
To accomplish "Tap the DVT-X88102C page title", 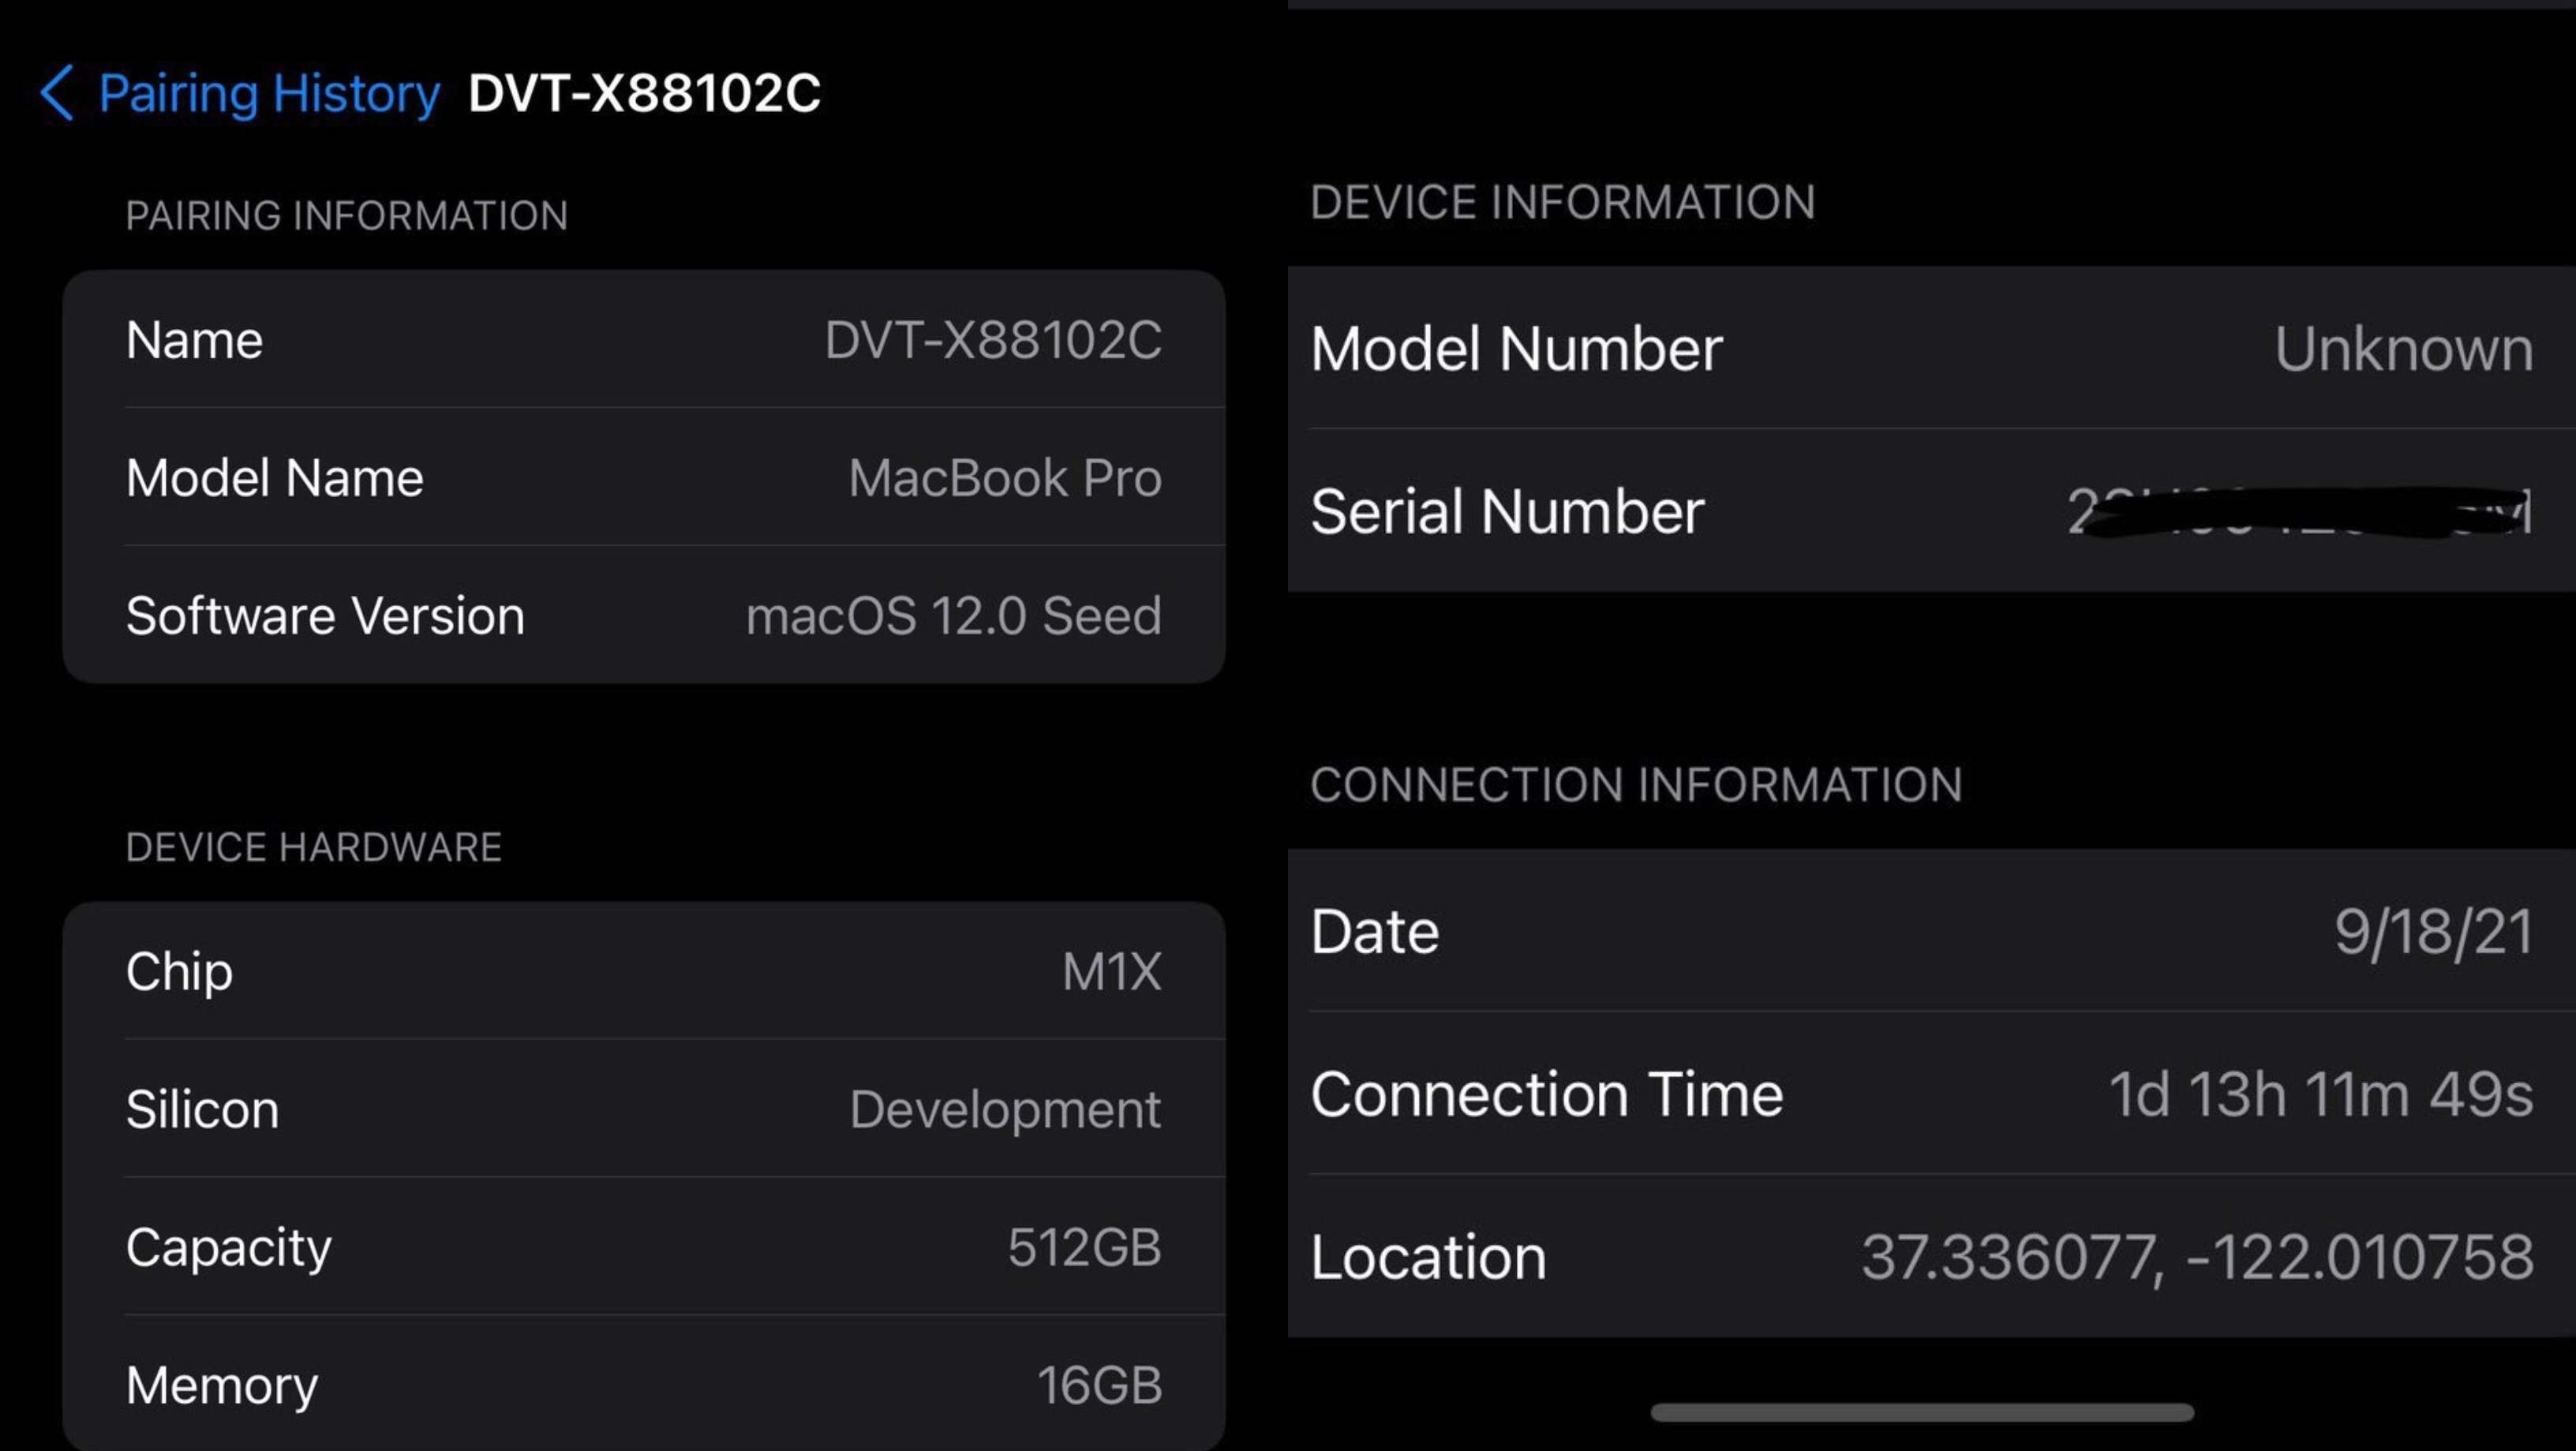I will point(644,94).
